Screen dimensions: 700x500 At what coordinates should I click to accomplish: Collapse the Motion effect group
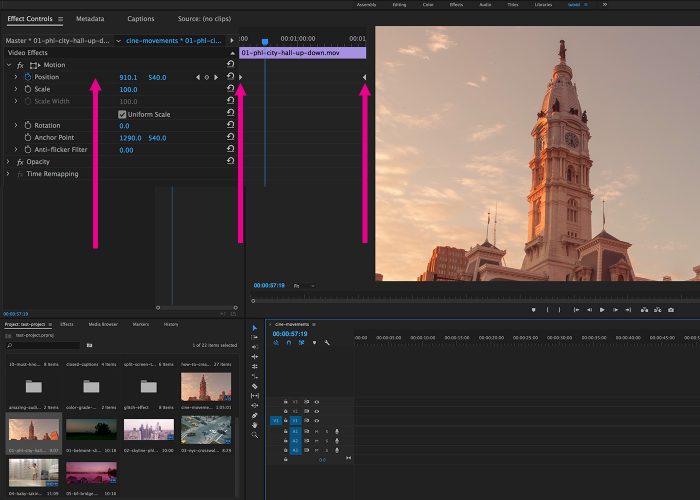click(8, 65)
